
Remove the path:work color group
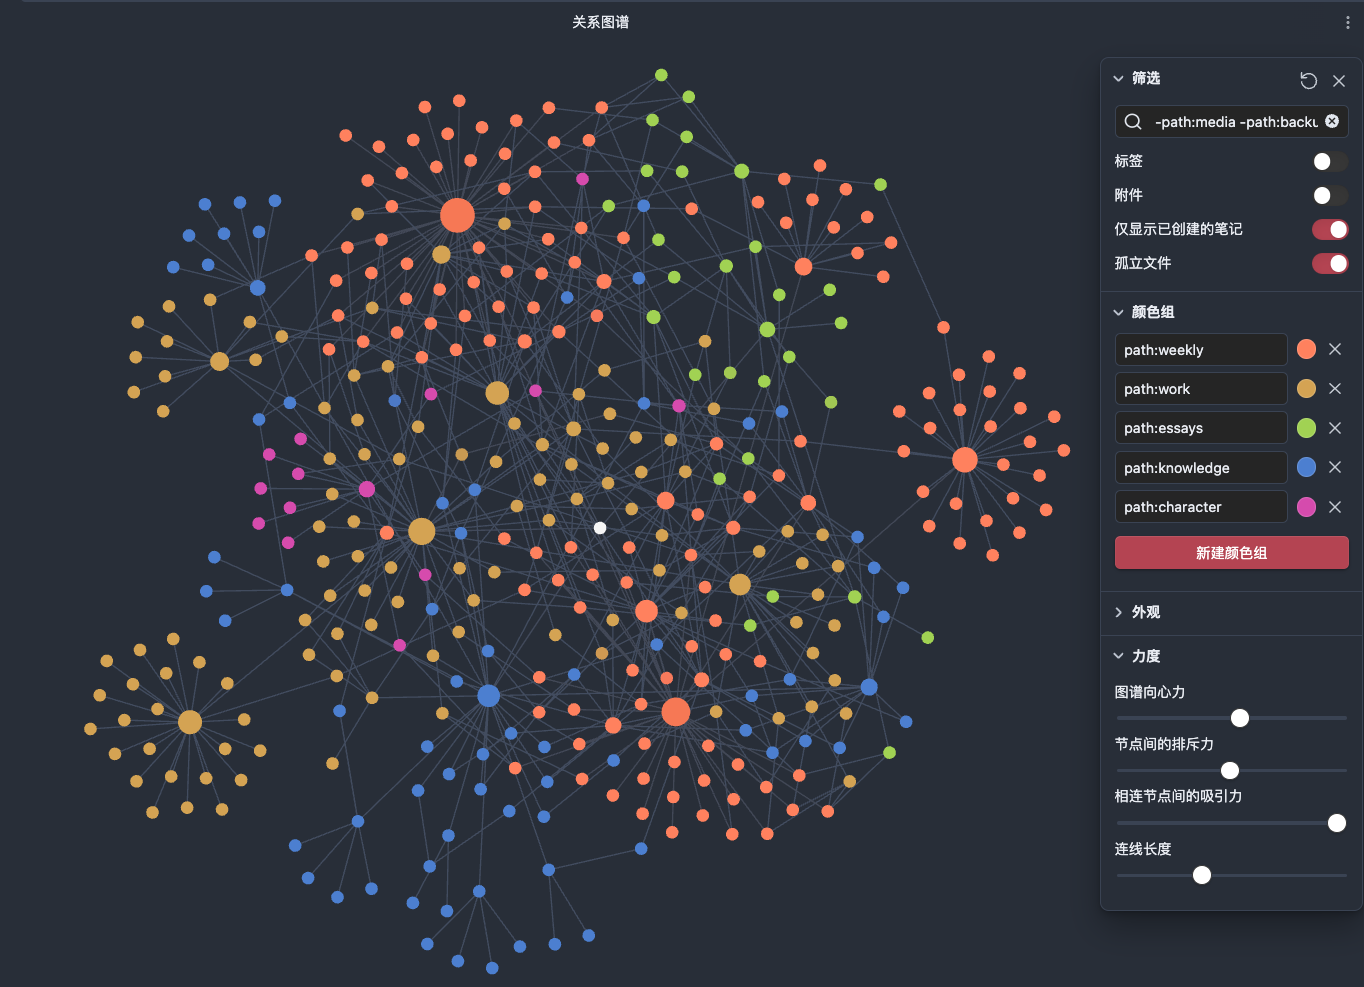pyautogui.click(x=1335, y=388)
